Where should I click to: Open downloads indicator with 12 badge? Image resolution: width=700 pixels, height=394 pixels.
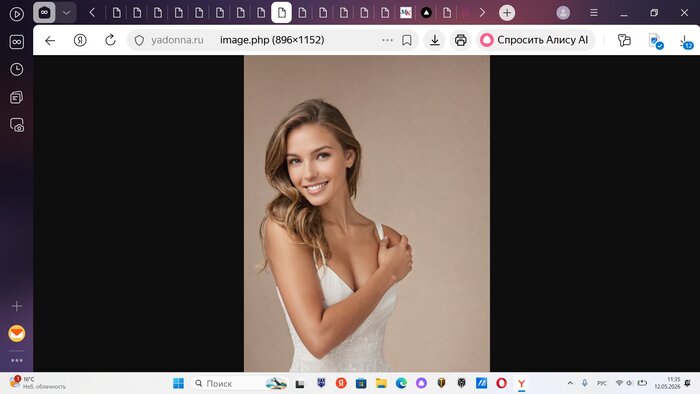tap(686, 42)
